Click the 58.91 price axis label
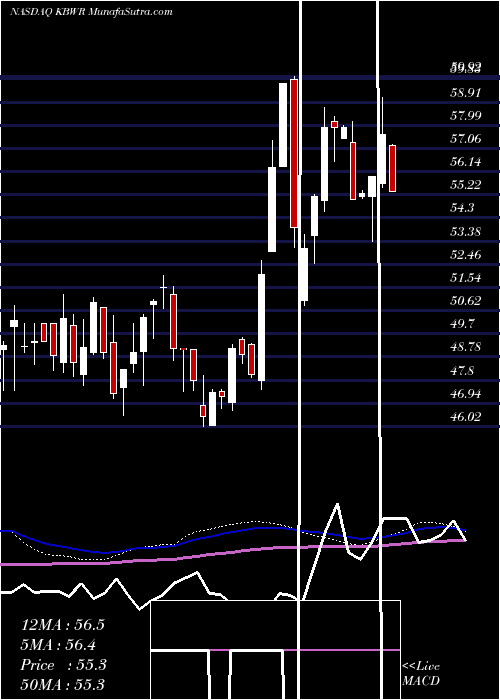The width and height of the screenshot is (500, 700). point(466,93)
